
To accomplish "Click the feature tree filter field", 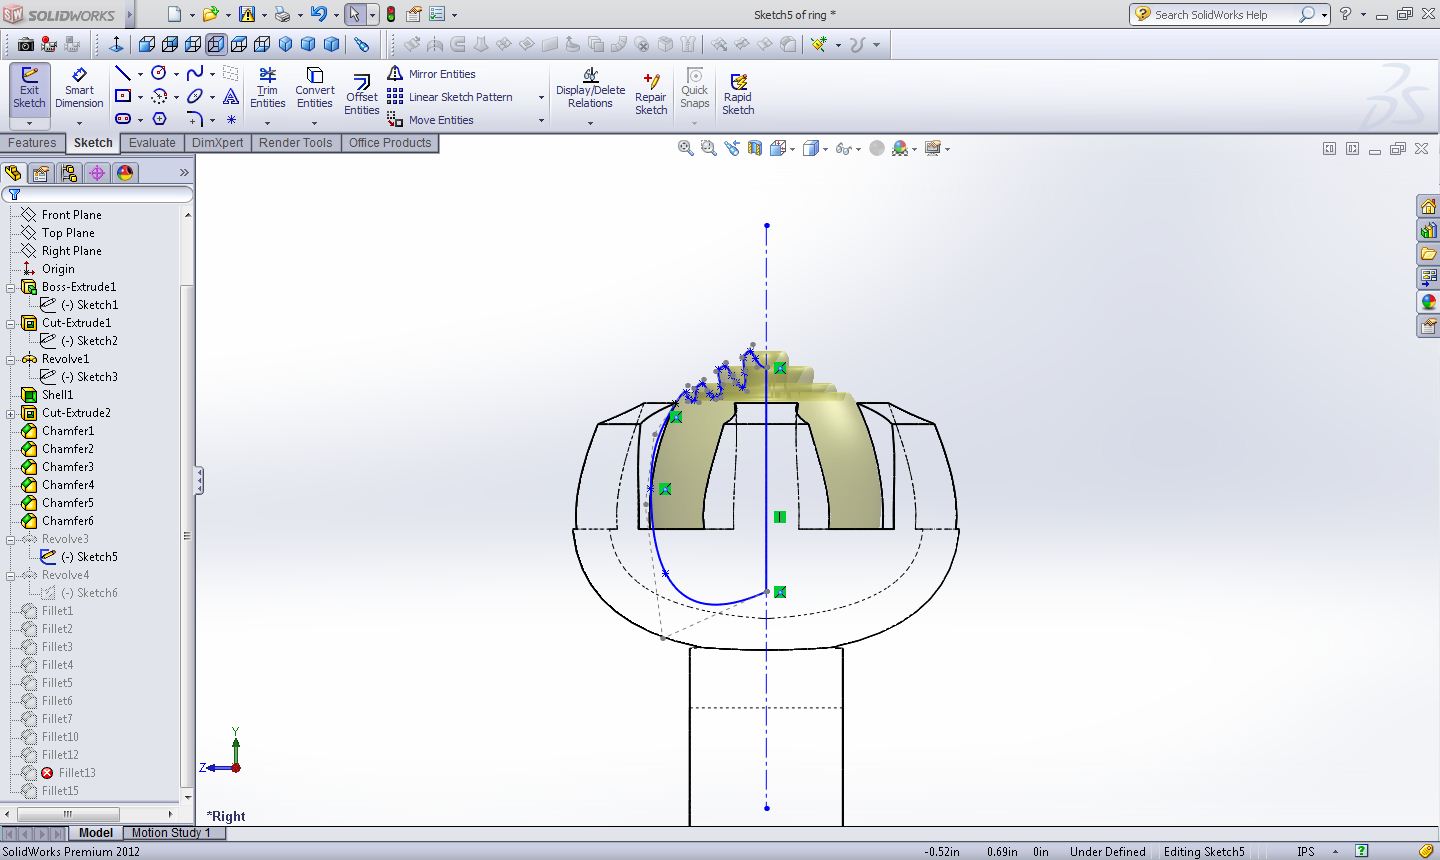I will 97,194.
